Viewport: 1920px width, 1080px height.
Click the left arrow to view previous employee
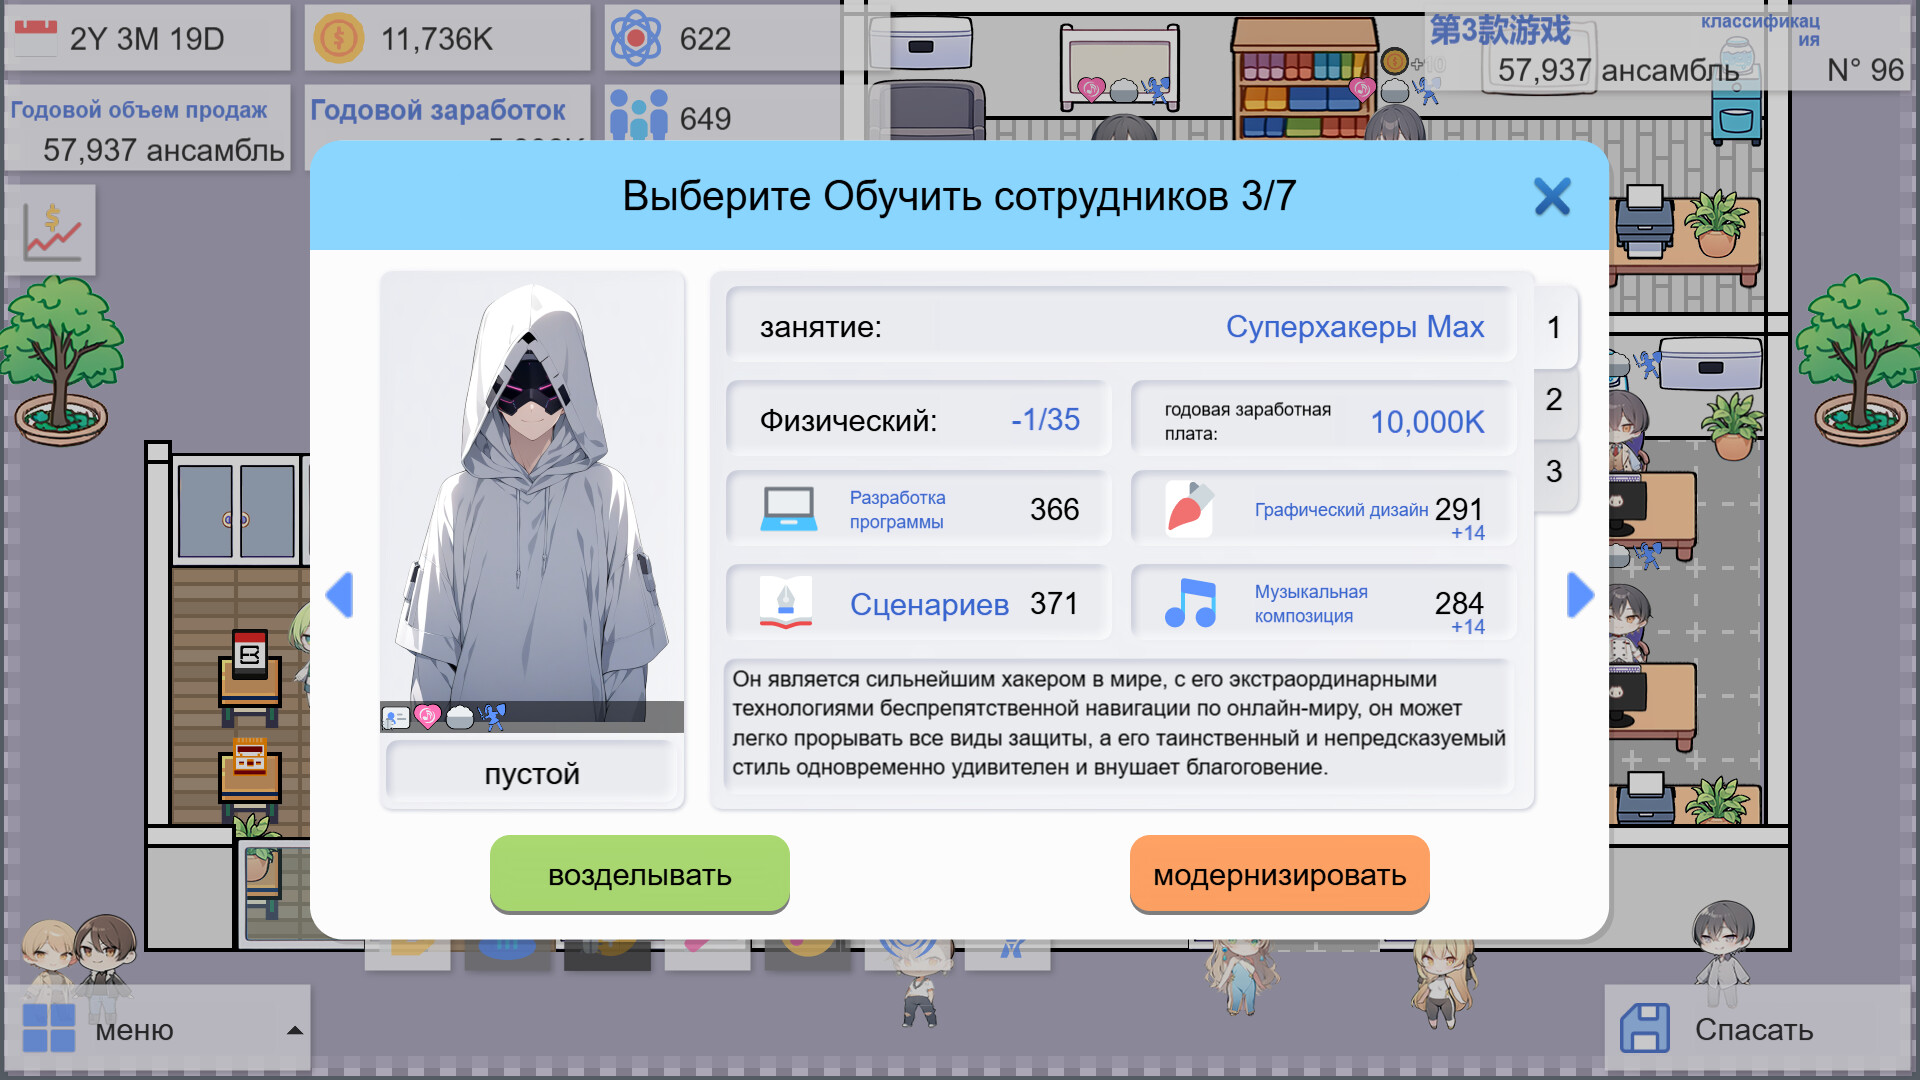pos(339,595)
